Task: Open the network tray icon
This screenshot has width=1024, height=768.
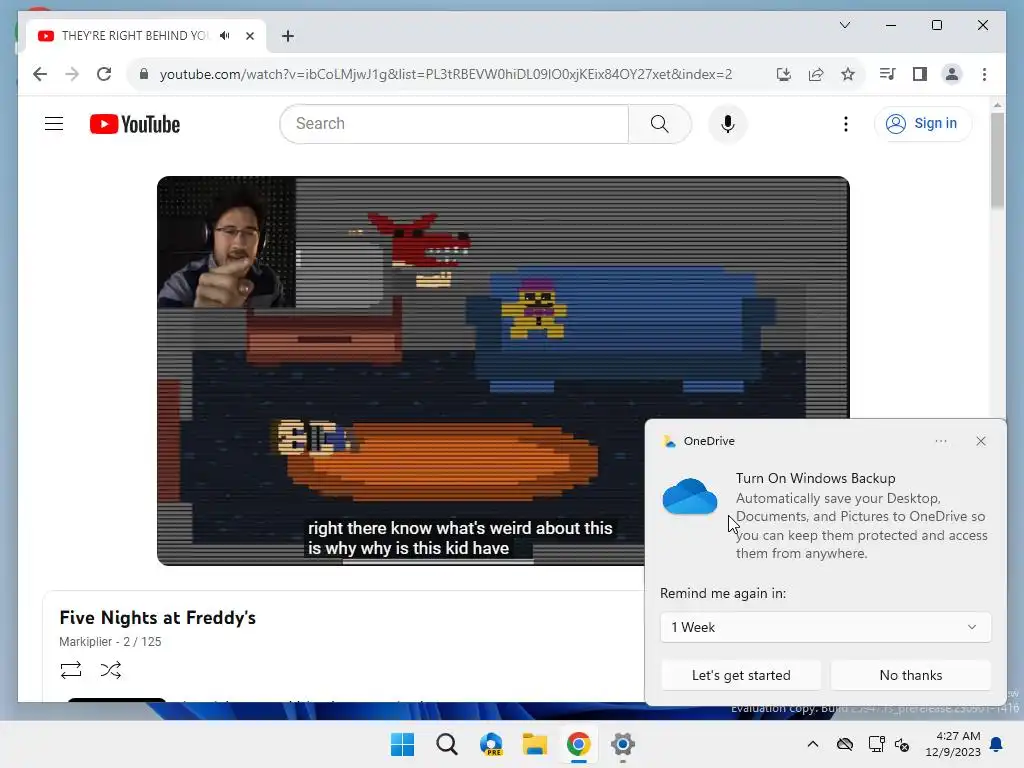Action: (876, 744)
